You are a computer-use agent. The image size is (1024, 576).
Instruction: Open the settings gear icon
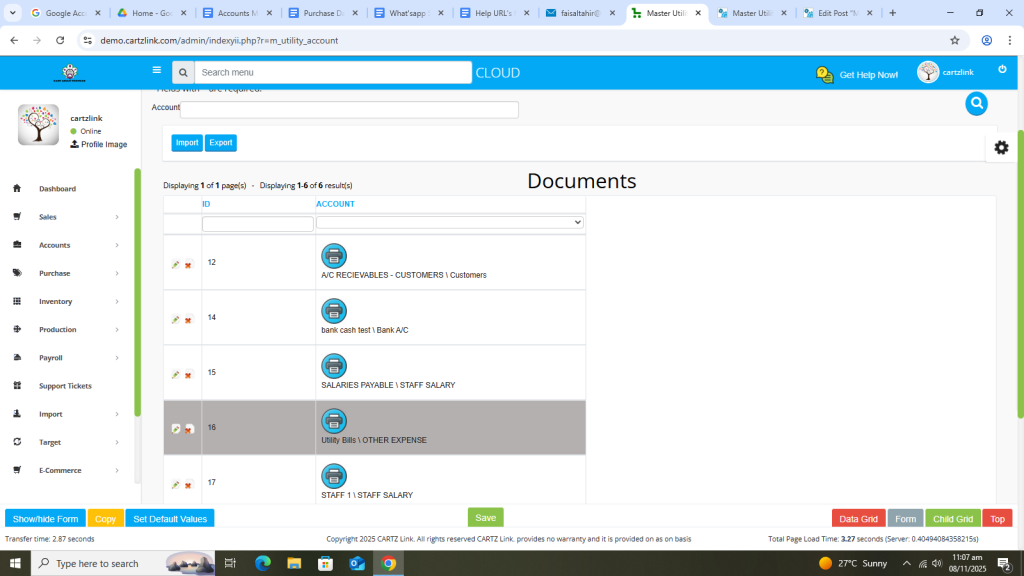click(x=1001, y=147)
